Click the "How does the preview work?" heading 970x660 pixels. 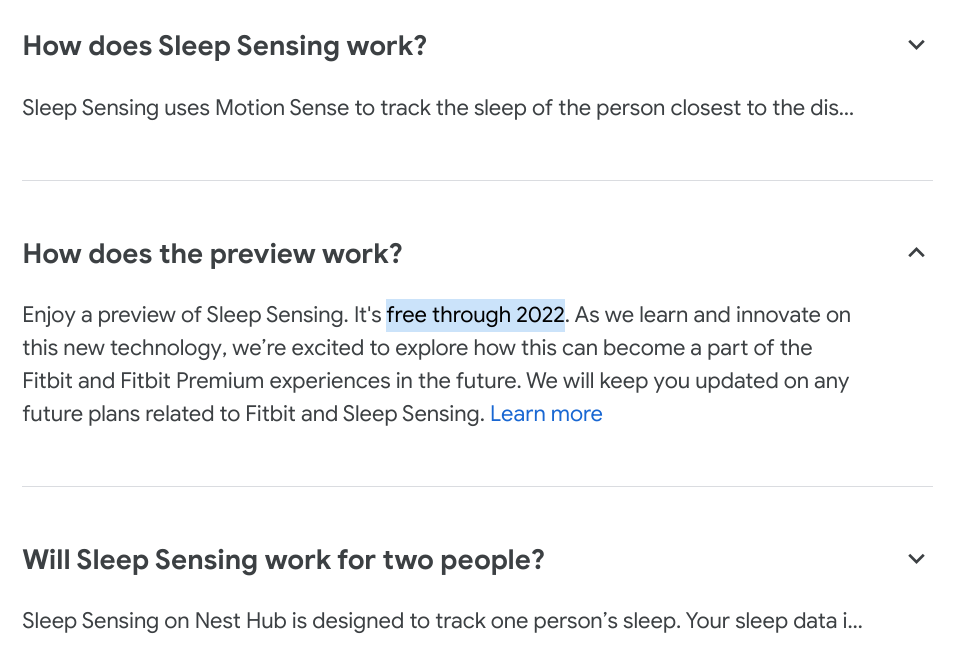pos(212,254)
